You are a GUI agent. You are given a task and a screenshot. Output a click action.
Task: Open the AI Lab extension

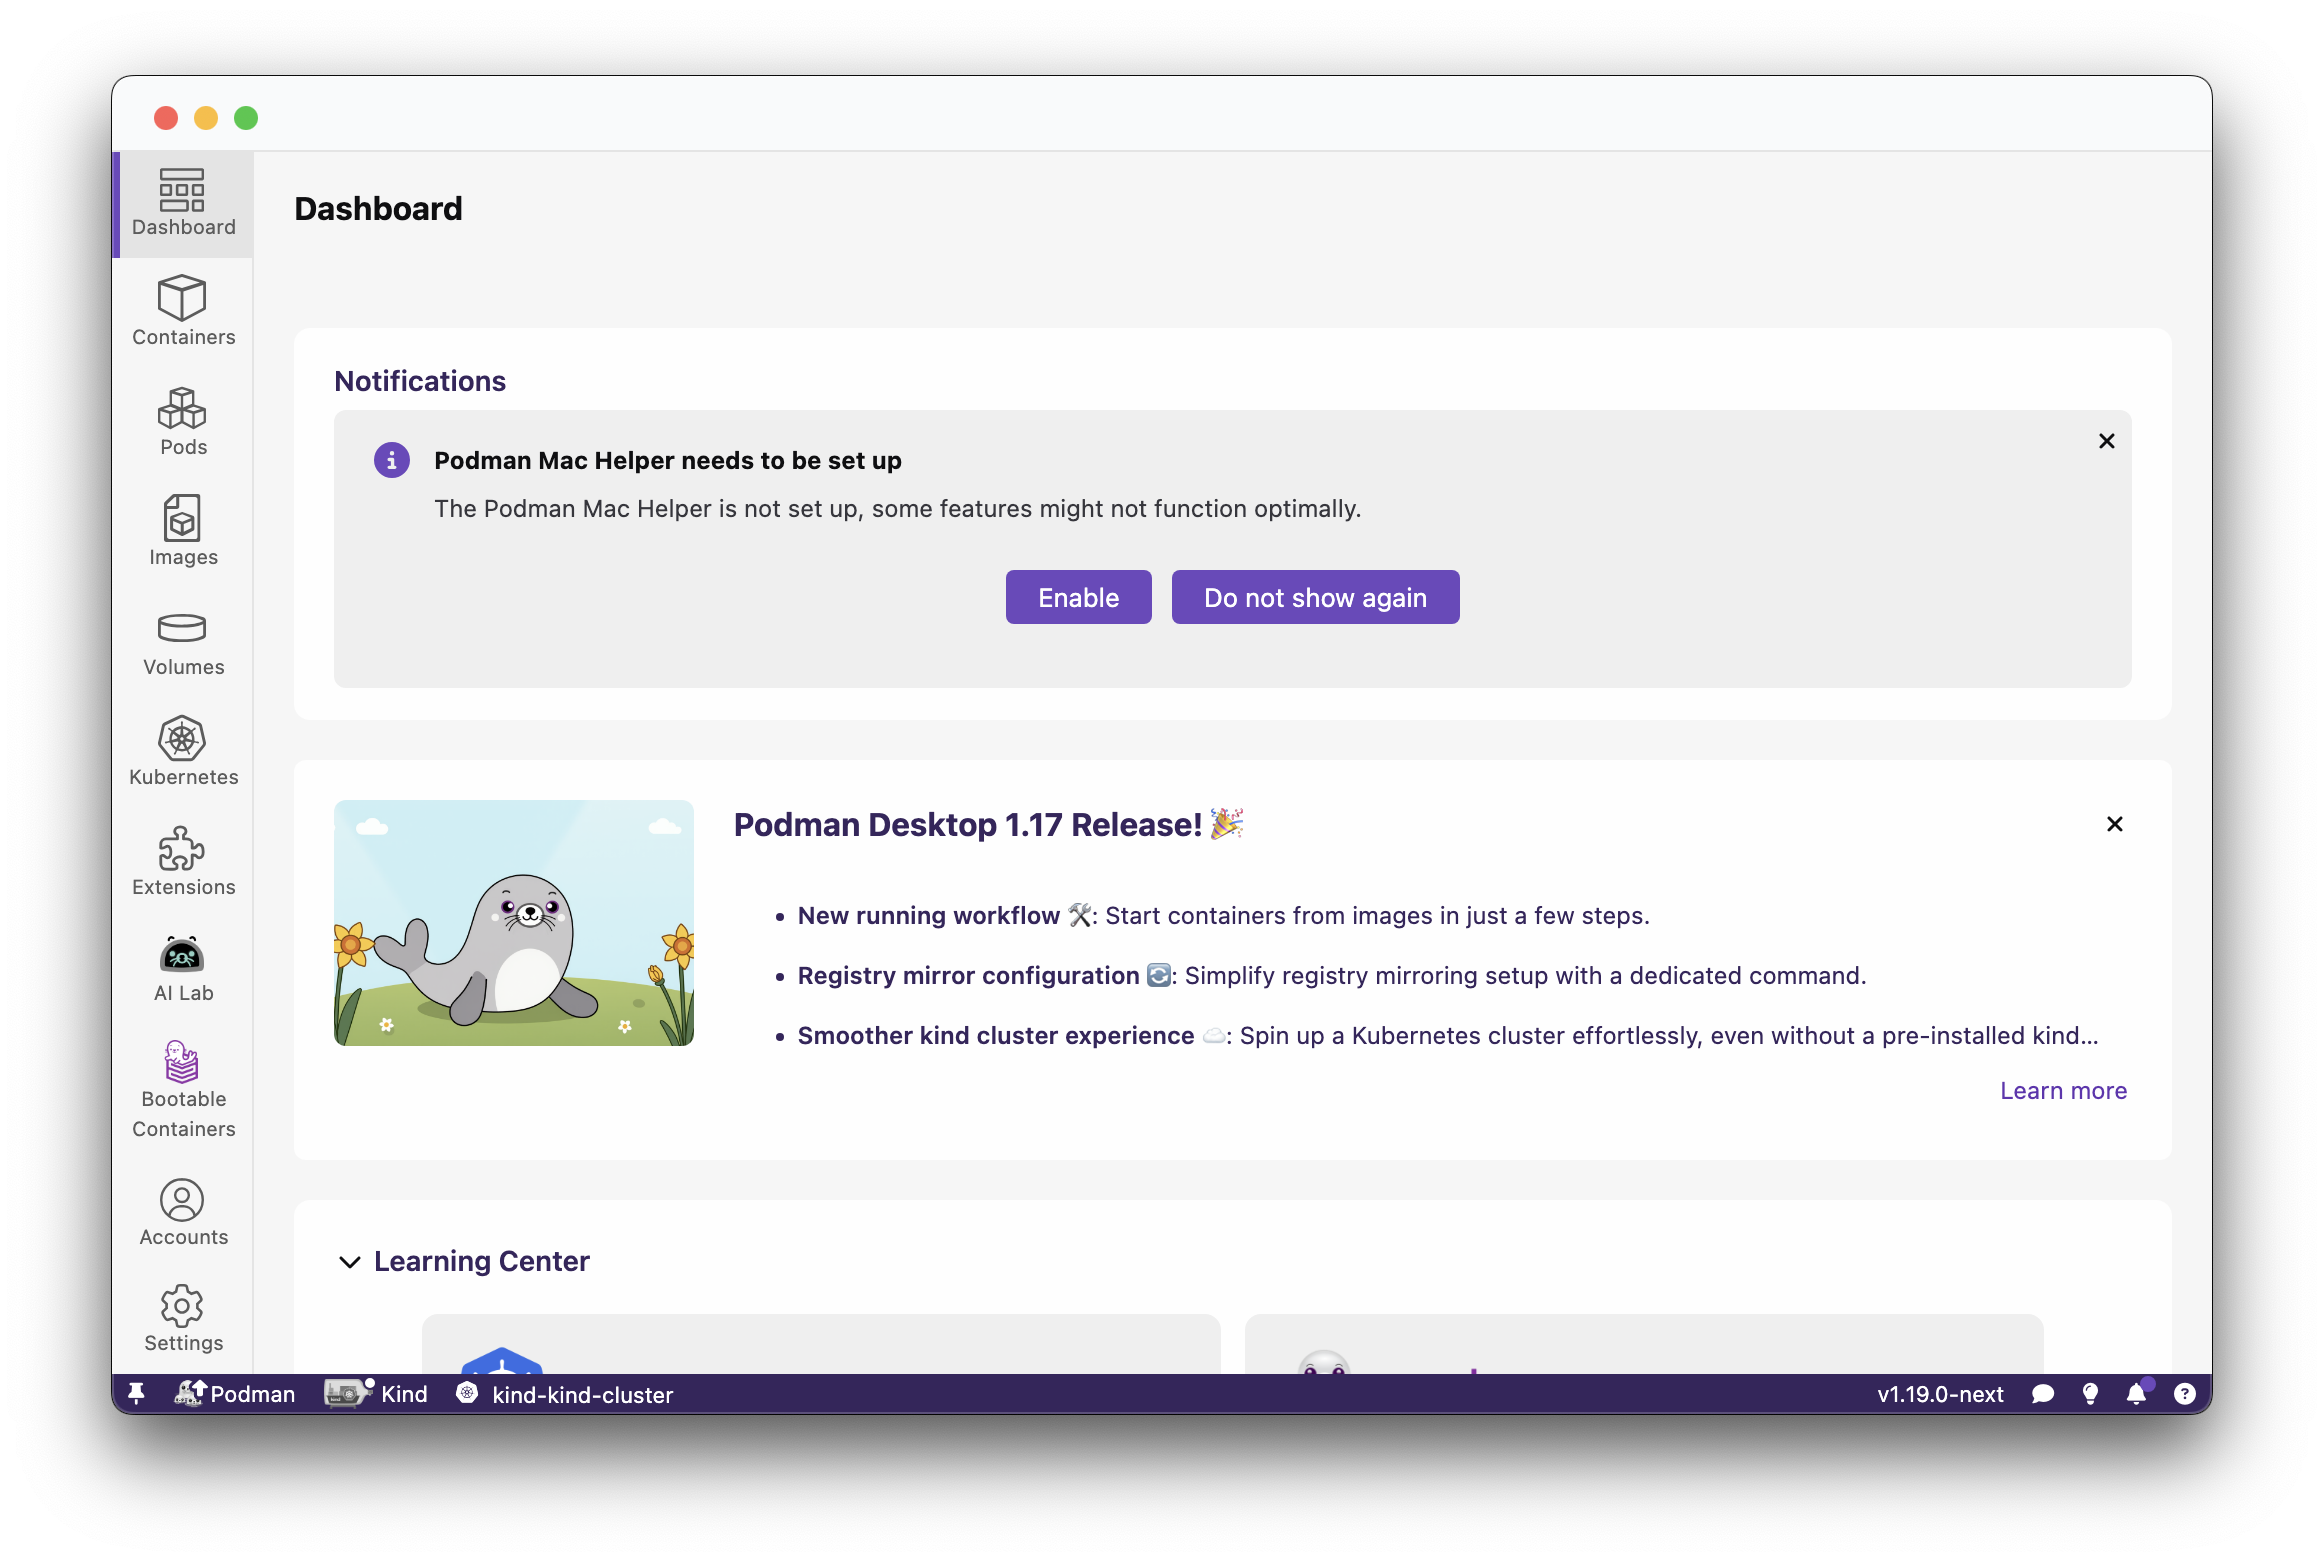pyautogui.click(x=182, y=967)
